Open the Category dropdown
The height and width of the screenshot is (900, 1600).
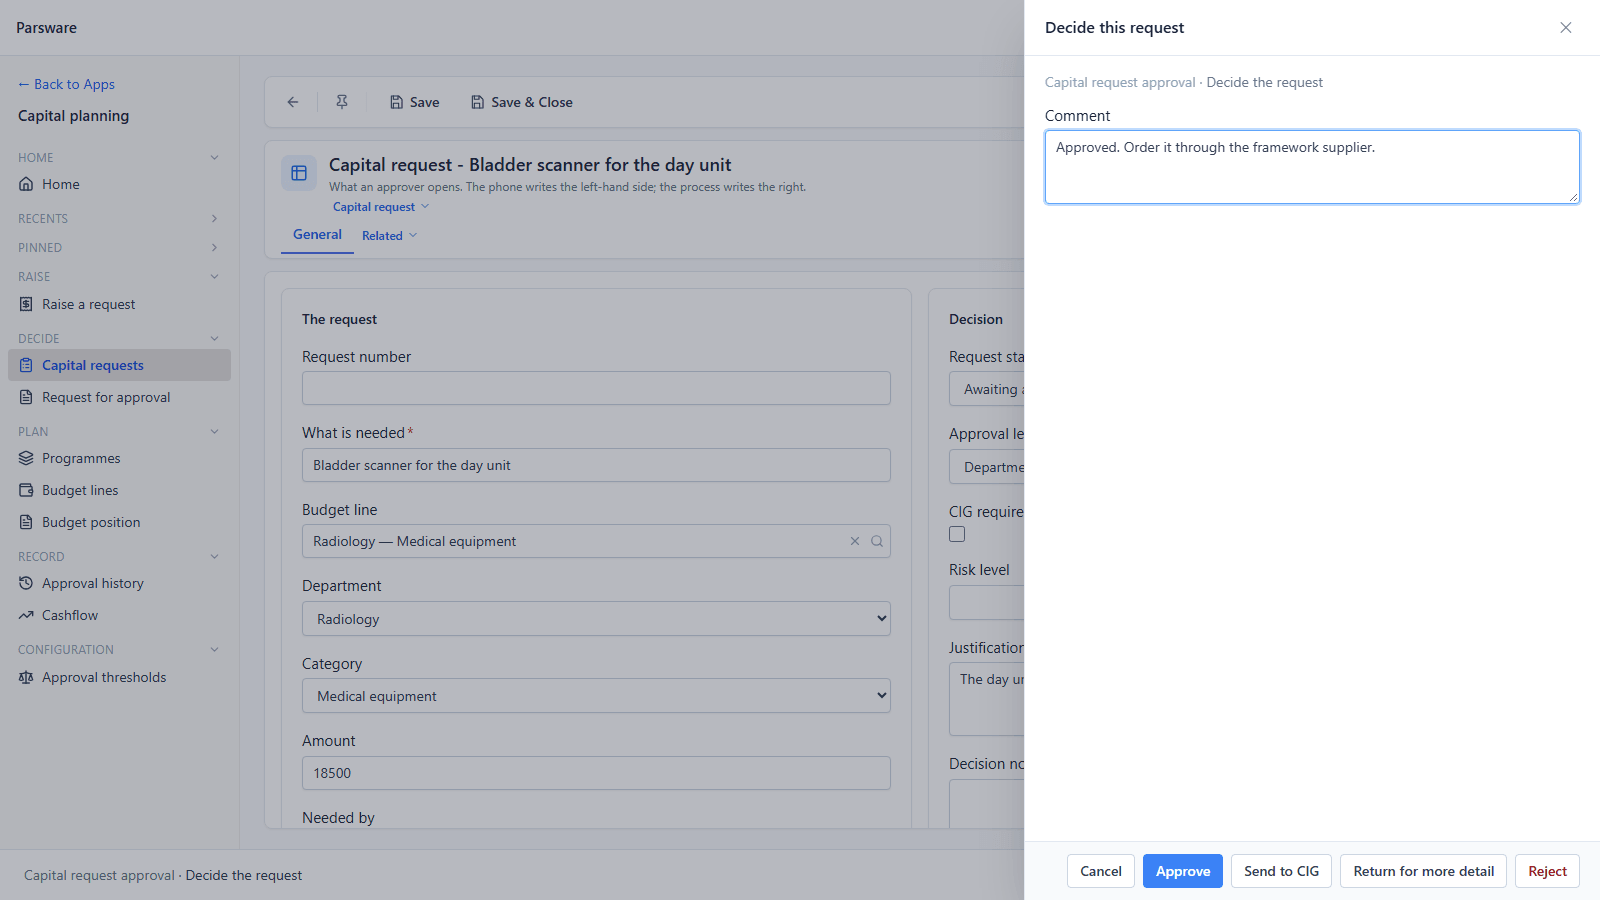click(596, 696)
